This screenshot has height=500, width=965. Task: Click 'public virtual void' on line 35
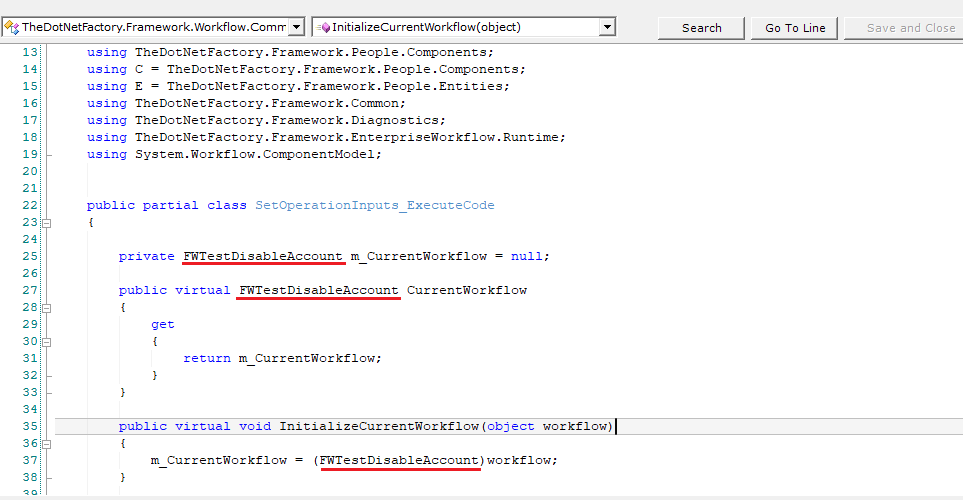coord(194,426)
